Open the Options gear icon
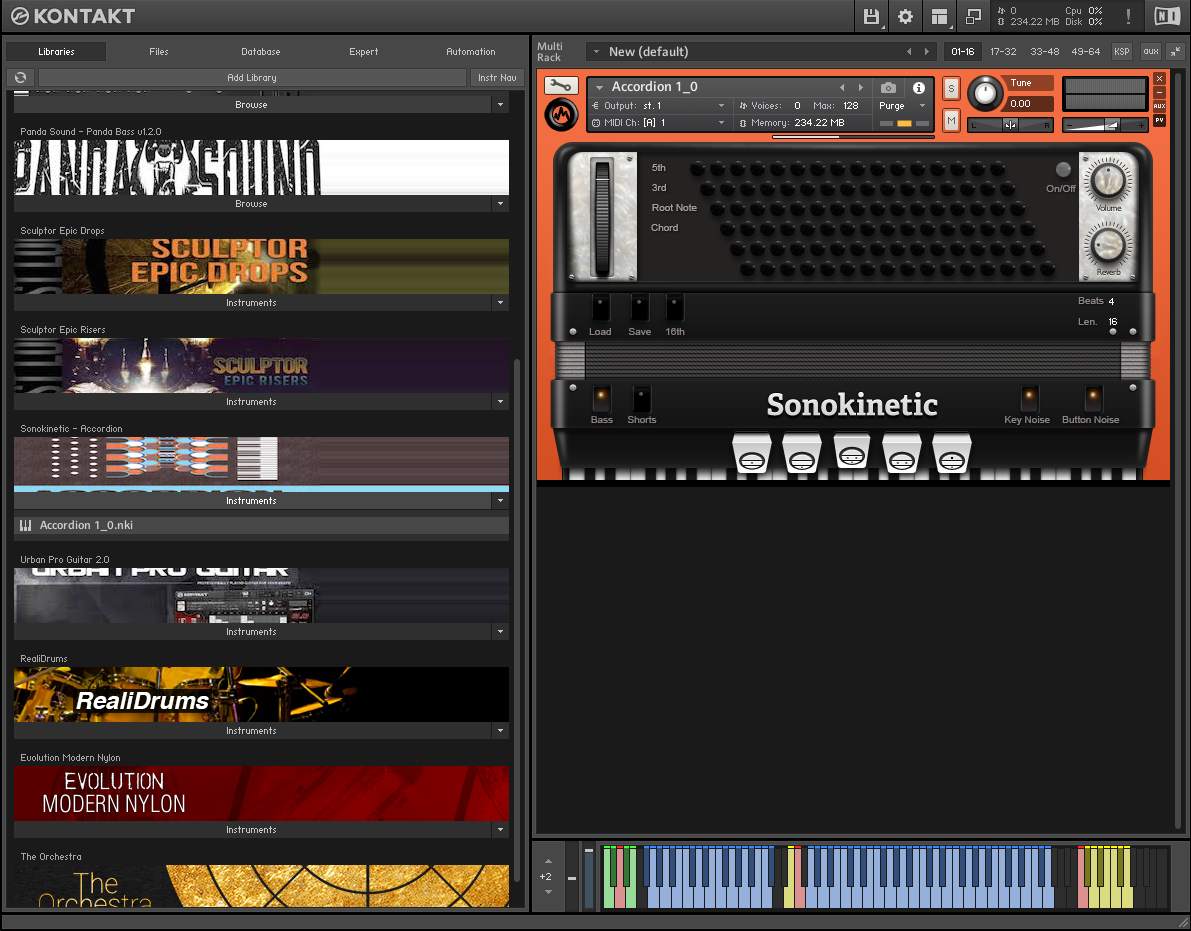This screenshot has width=1191, height=931. click(905, 16)
